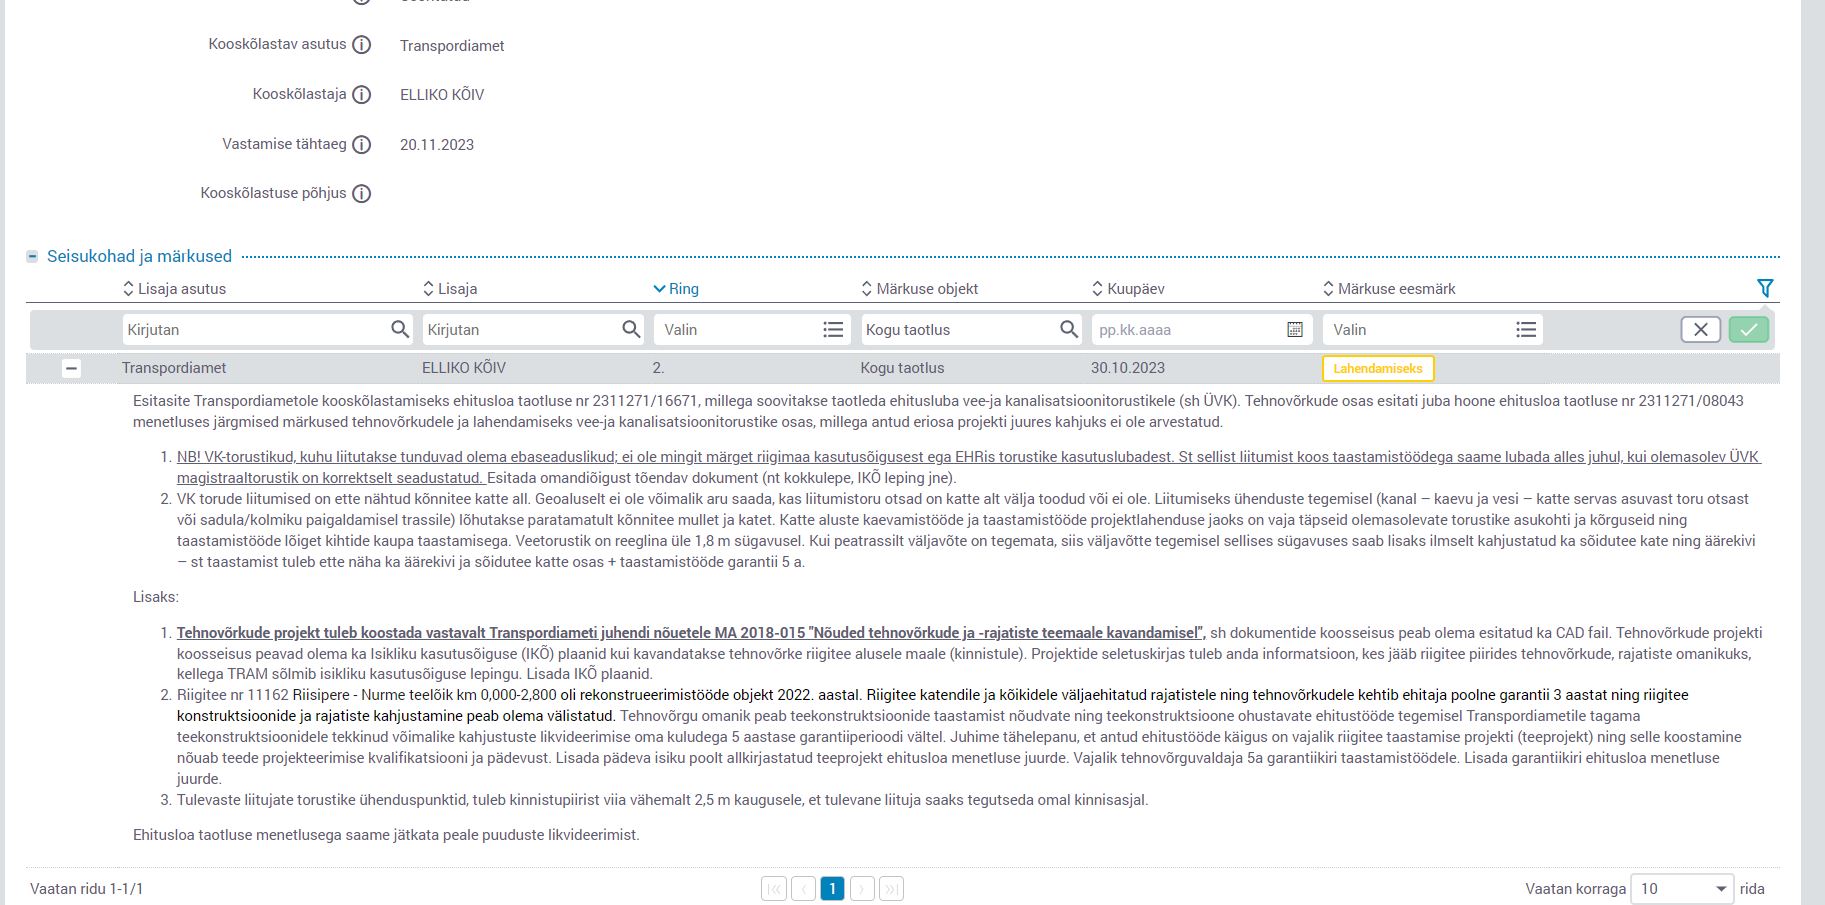
Task: Sort by Lisaja asutus column
Action: [x=174, y=289]
